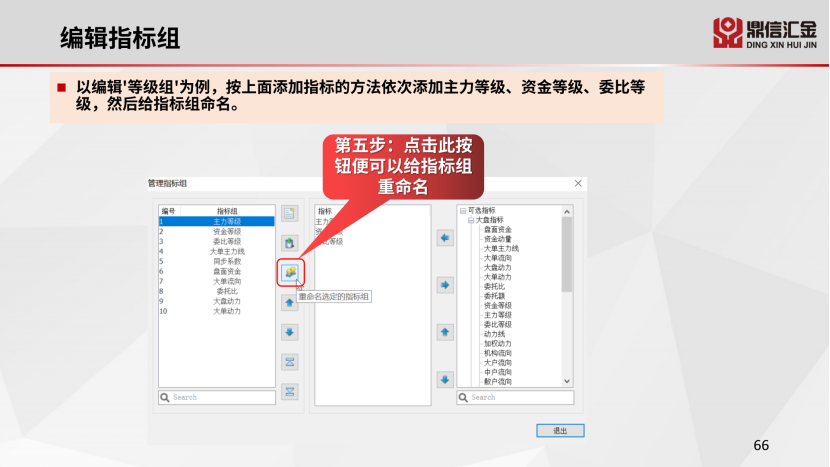Select 大单主力线 in the indicator tree
This screenshot has width=830, height=467.
pyautogui.click(x=501, y=248)
